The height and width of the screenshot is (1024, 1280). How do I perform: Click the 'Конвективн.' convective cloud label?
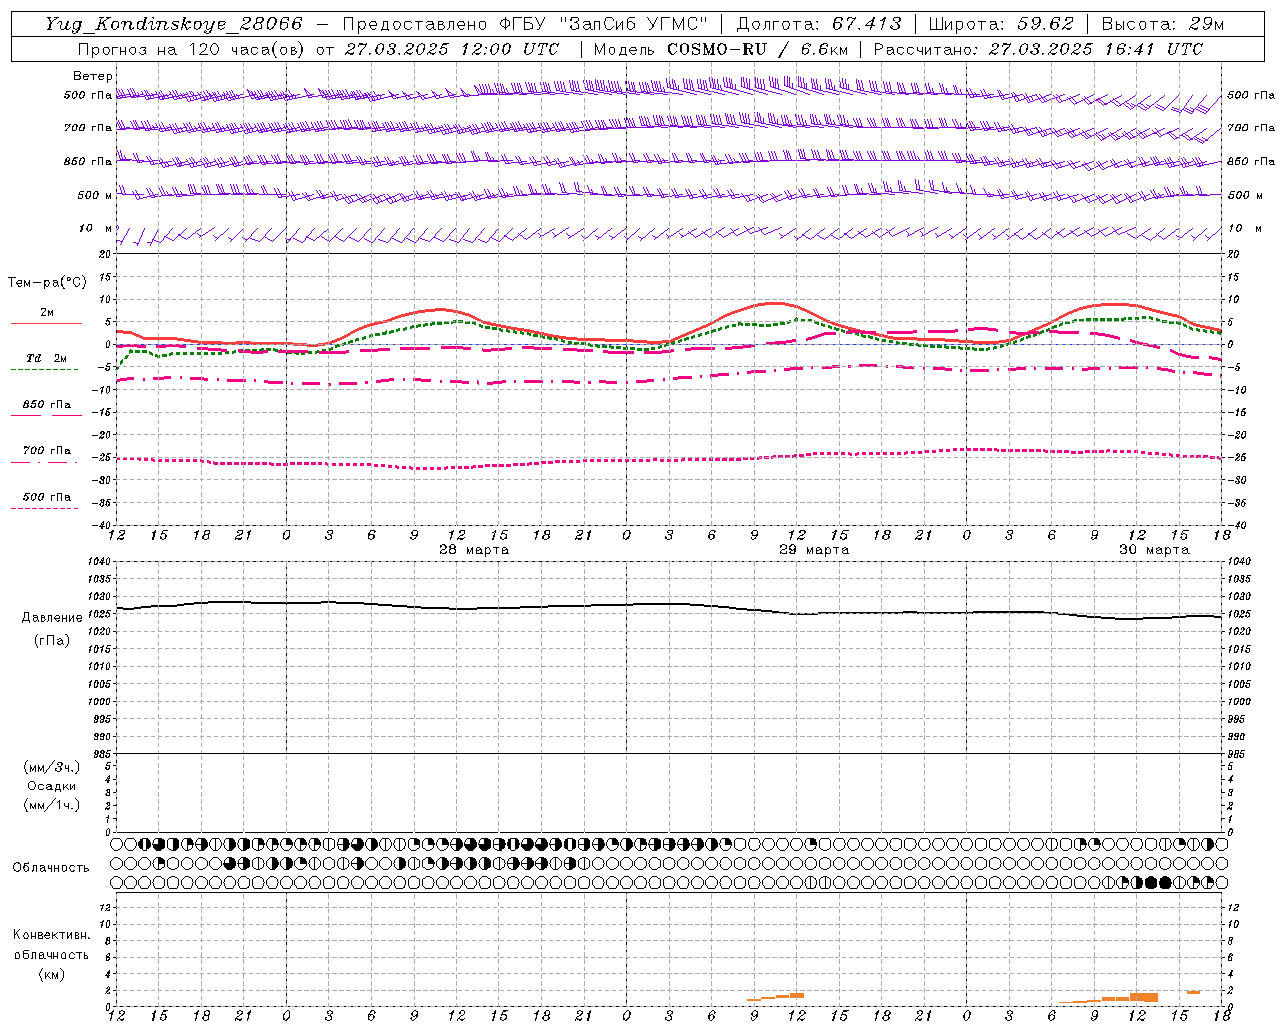[x=52, y=935]
